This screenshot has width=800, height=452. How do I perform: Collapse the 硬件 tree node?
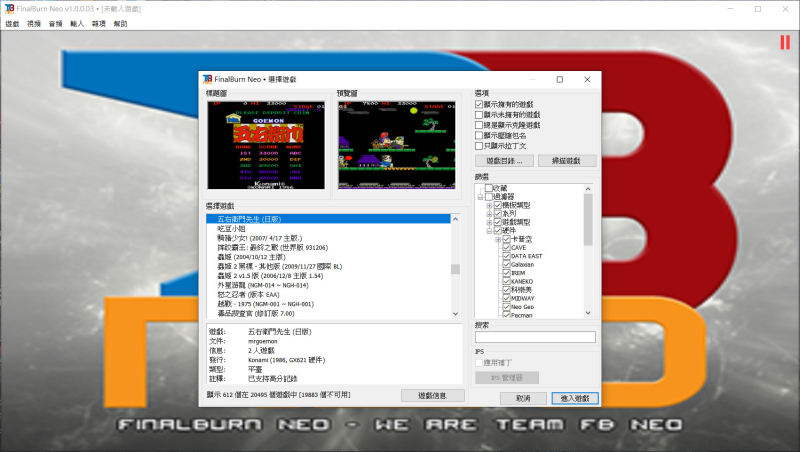click(x=489, y=231)
